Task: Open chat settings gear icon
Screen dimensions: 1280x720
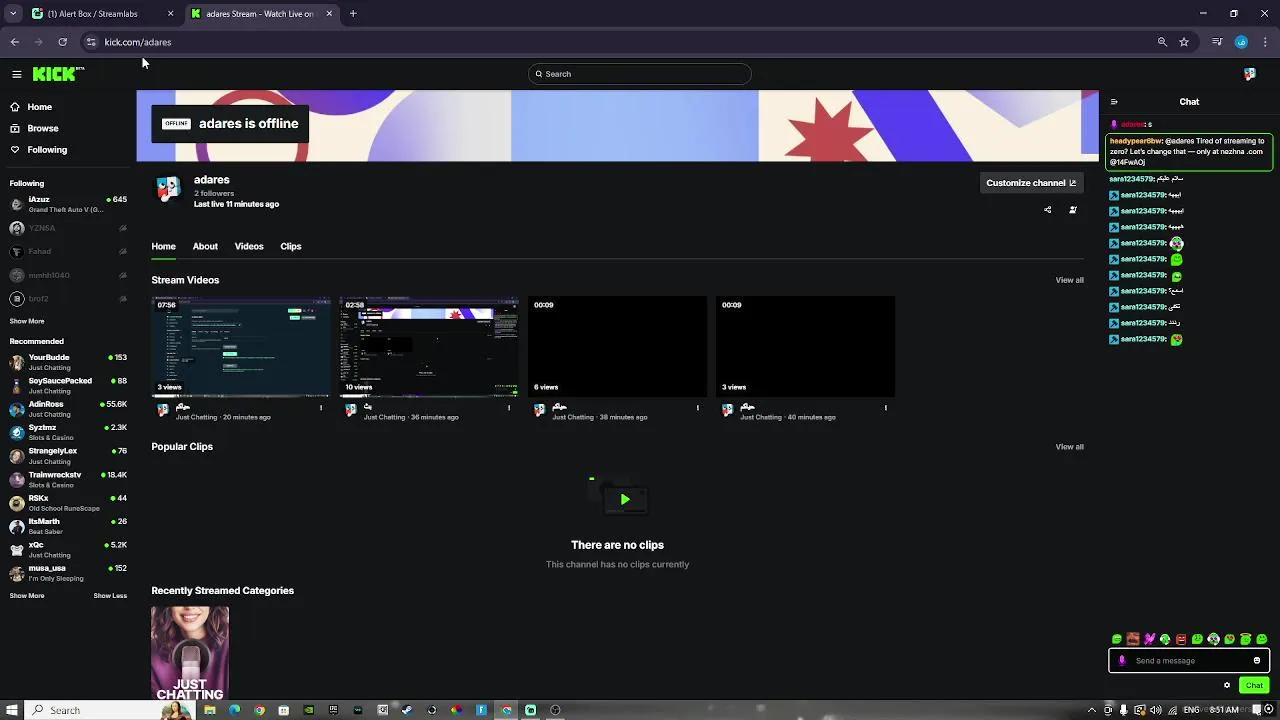Action: (1227, 685)
